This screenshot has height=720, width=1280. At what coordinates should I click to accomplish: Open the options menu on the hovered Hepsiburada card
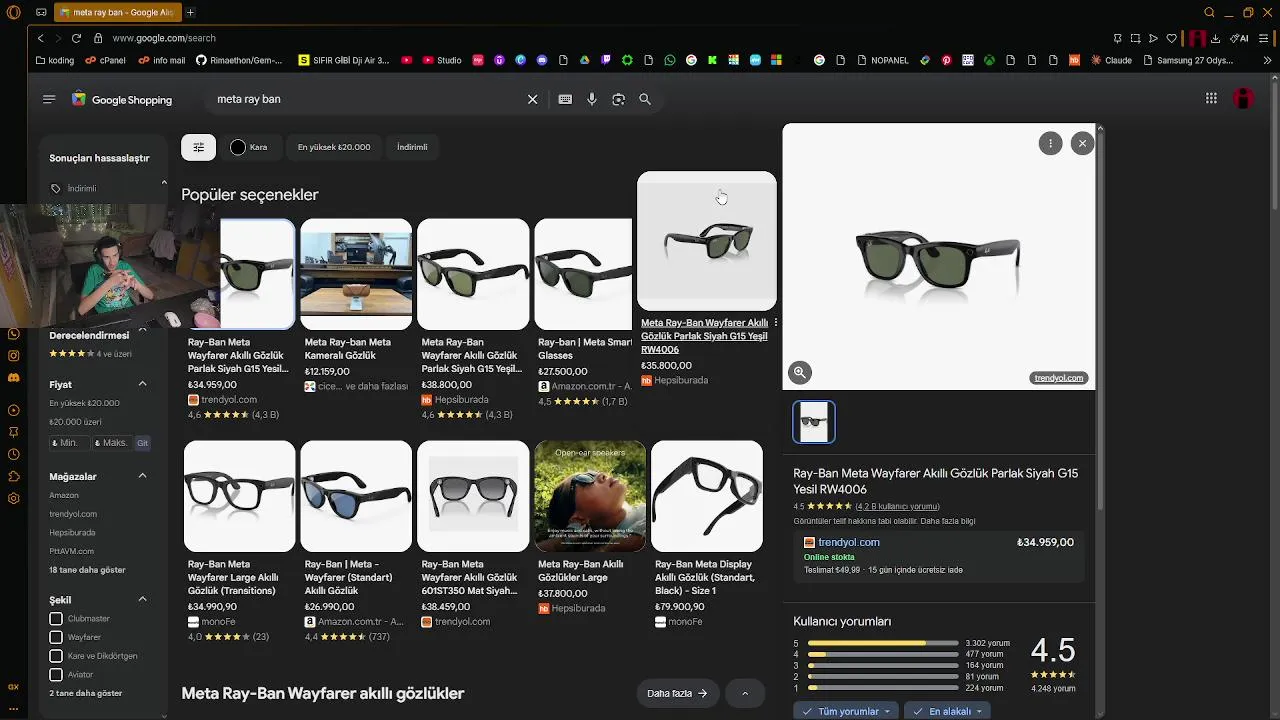775,323
